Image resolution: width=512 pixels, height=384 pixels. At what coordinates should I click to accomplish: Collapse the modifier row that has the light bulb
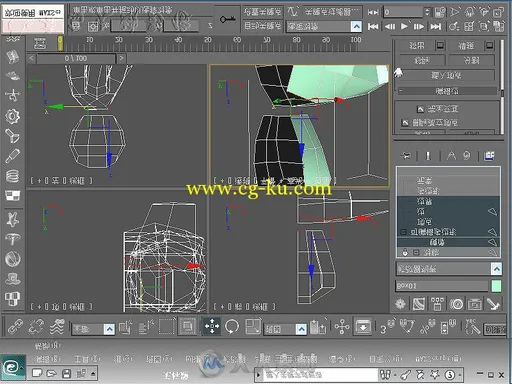[416, 252]
